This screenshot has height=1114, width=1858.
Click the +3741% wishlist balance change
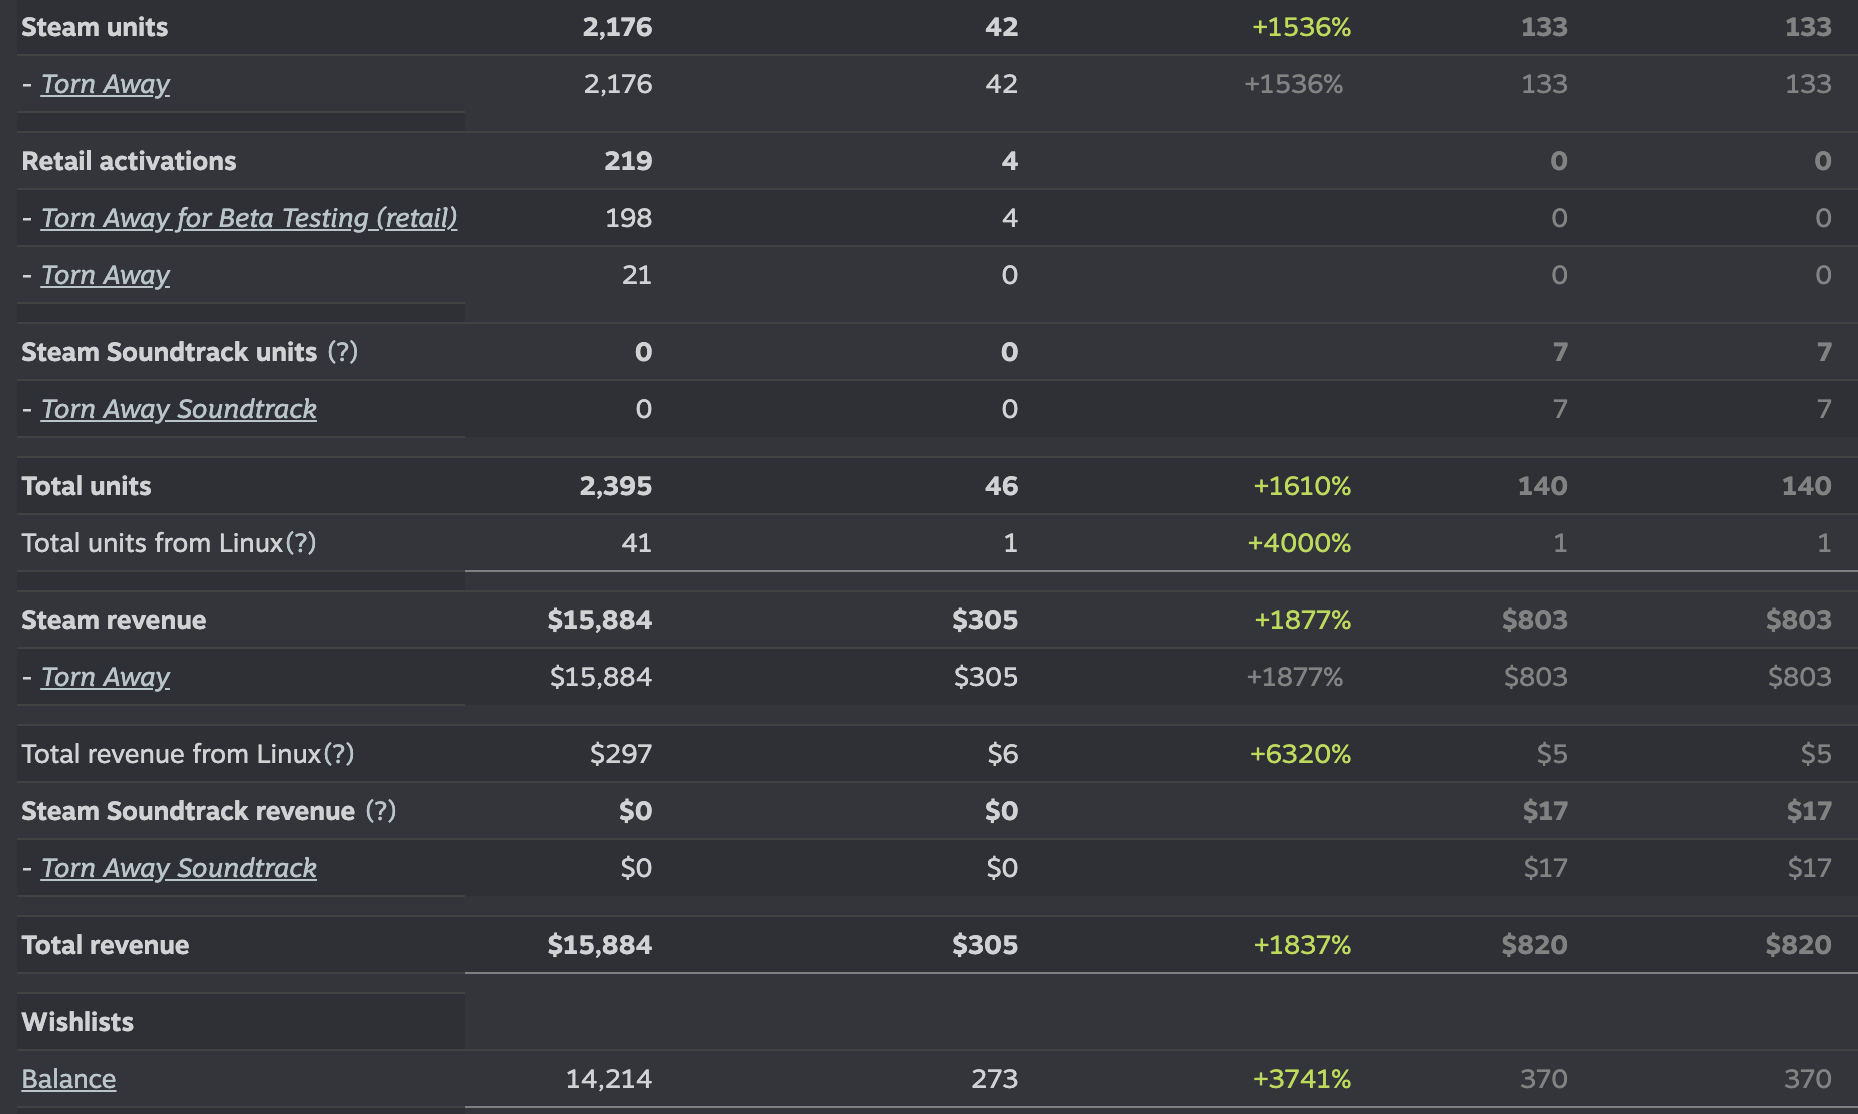pyautogui.click(x=1301, y=1079)
